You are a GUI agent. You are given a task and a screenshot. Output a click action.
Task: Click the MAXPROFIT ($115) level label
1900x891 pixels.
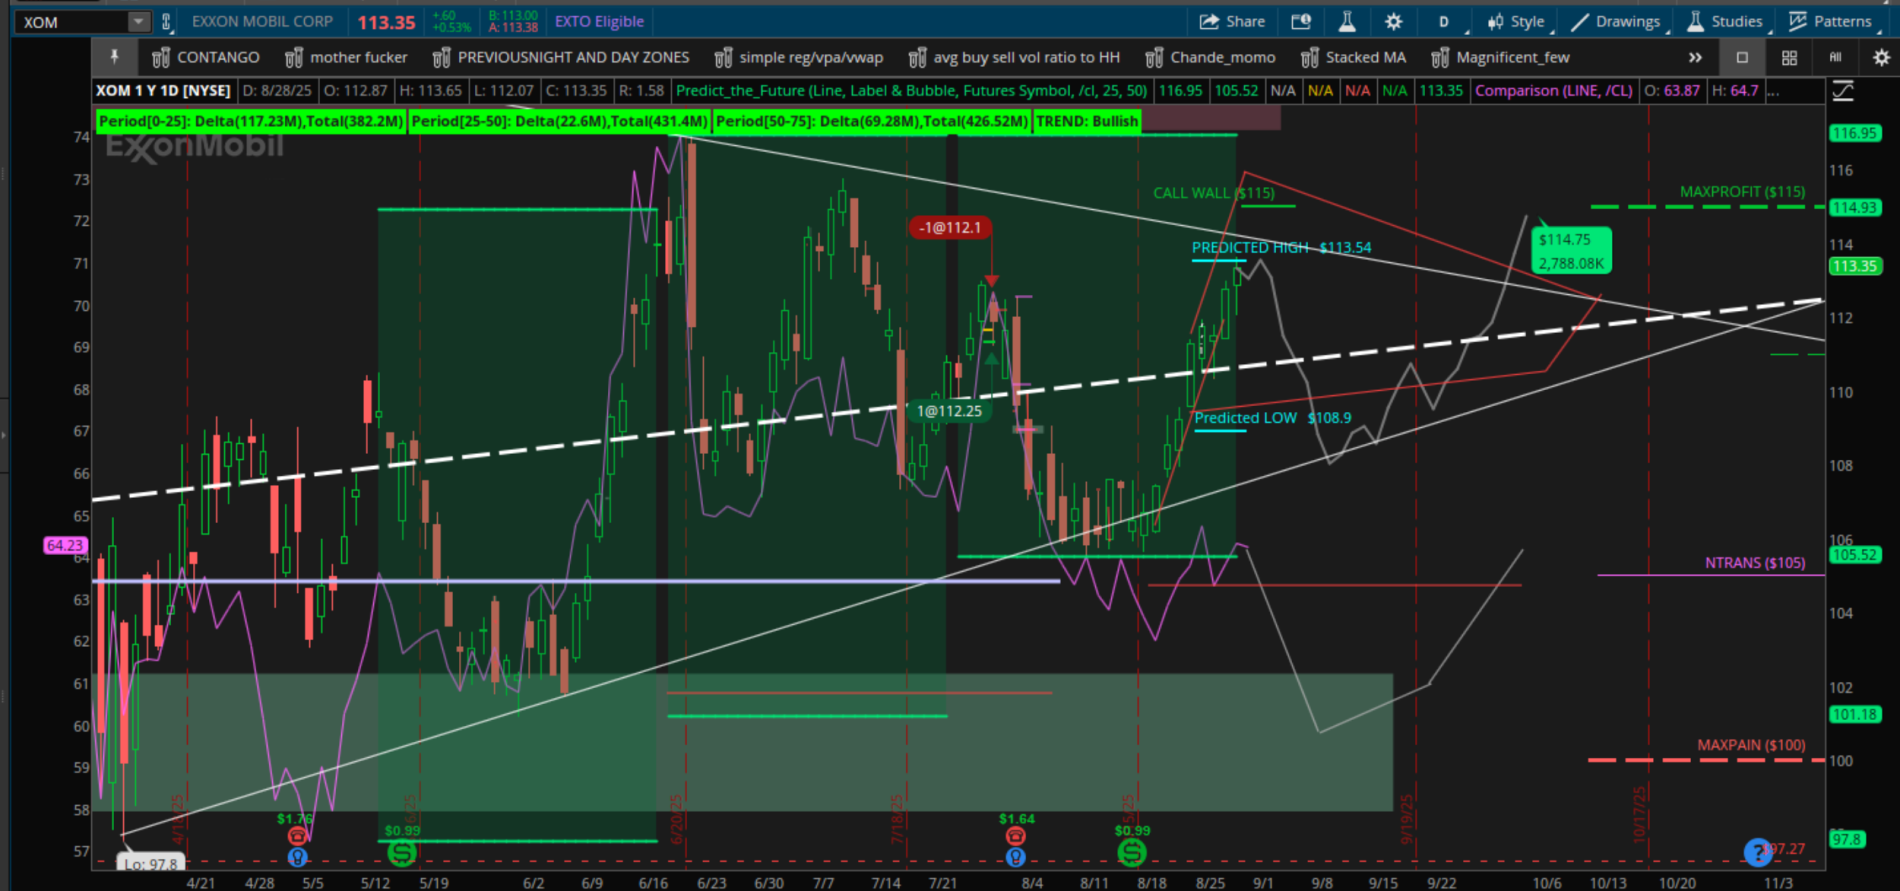point(1742,192)
